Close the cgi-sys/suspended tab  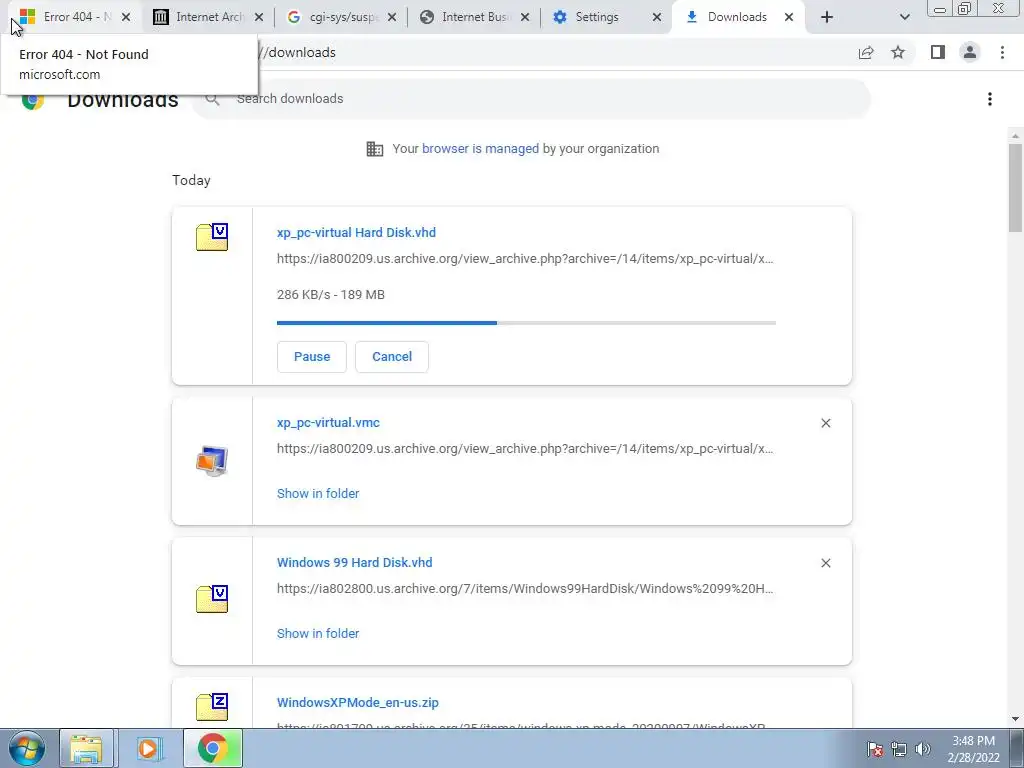click(x=392, y=18)
